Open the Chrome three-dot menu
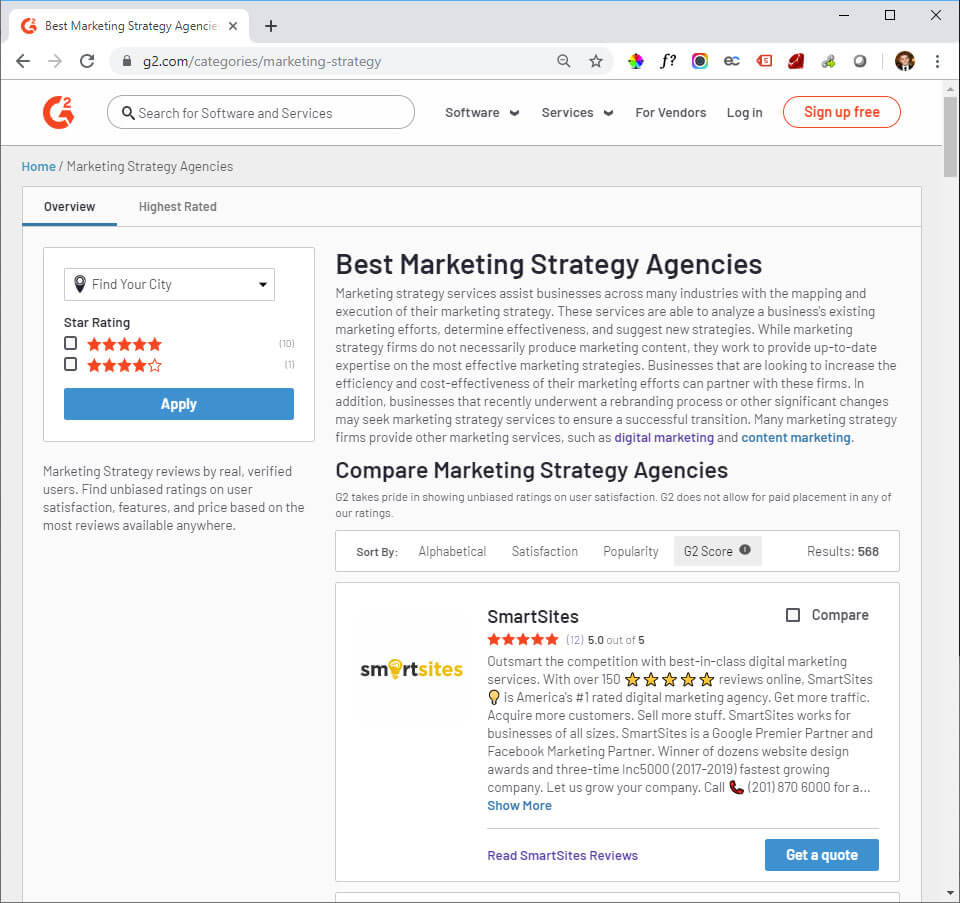The width and height of the screenshot is (960, 903). pyautogui.click(x=937, y=61)
